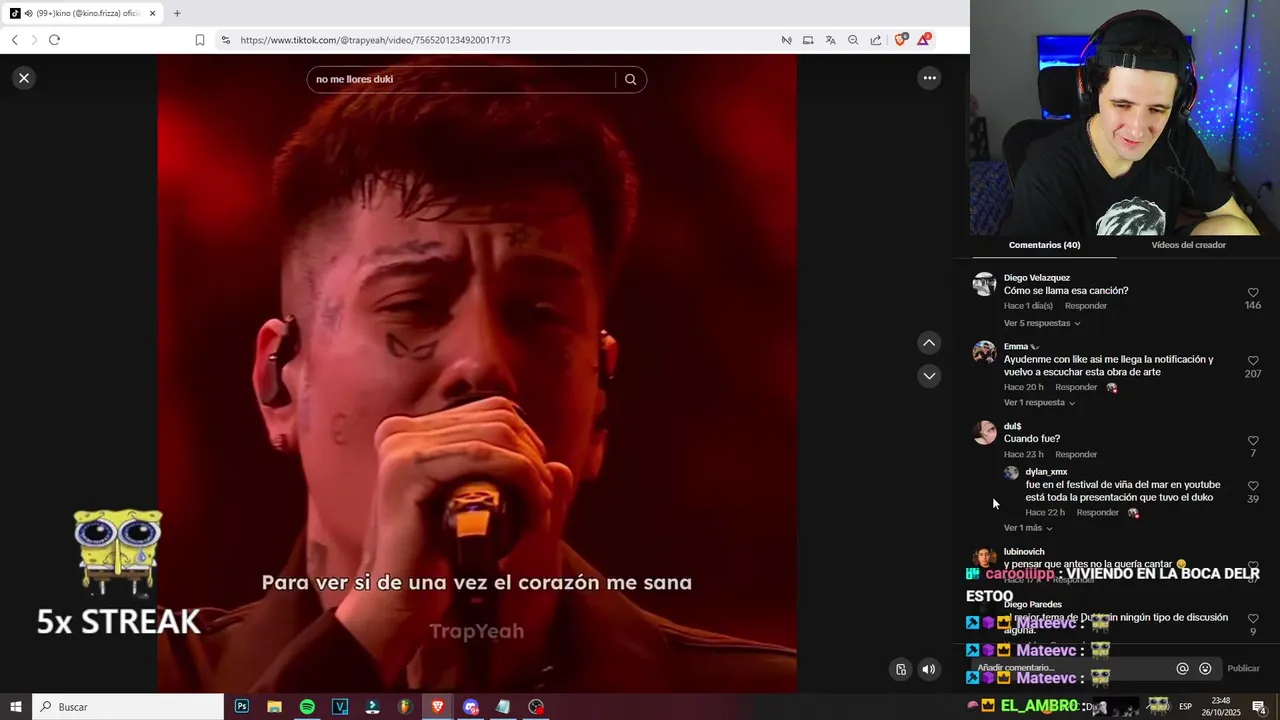
Task: Like Diego Velazquez's comment
Action: tap(1253, 293)
